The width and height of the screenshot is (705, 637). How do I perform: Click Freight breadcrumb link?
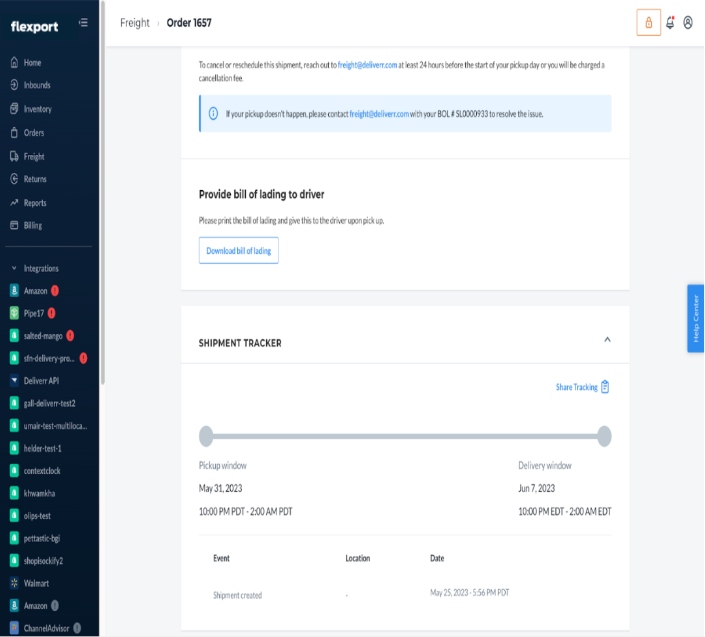click(x=134, y=23)
